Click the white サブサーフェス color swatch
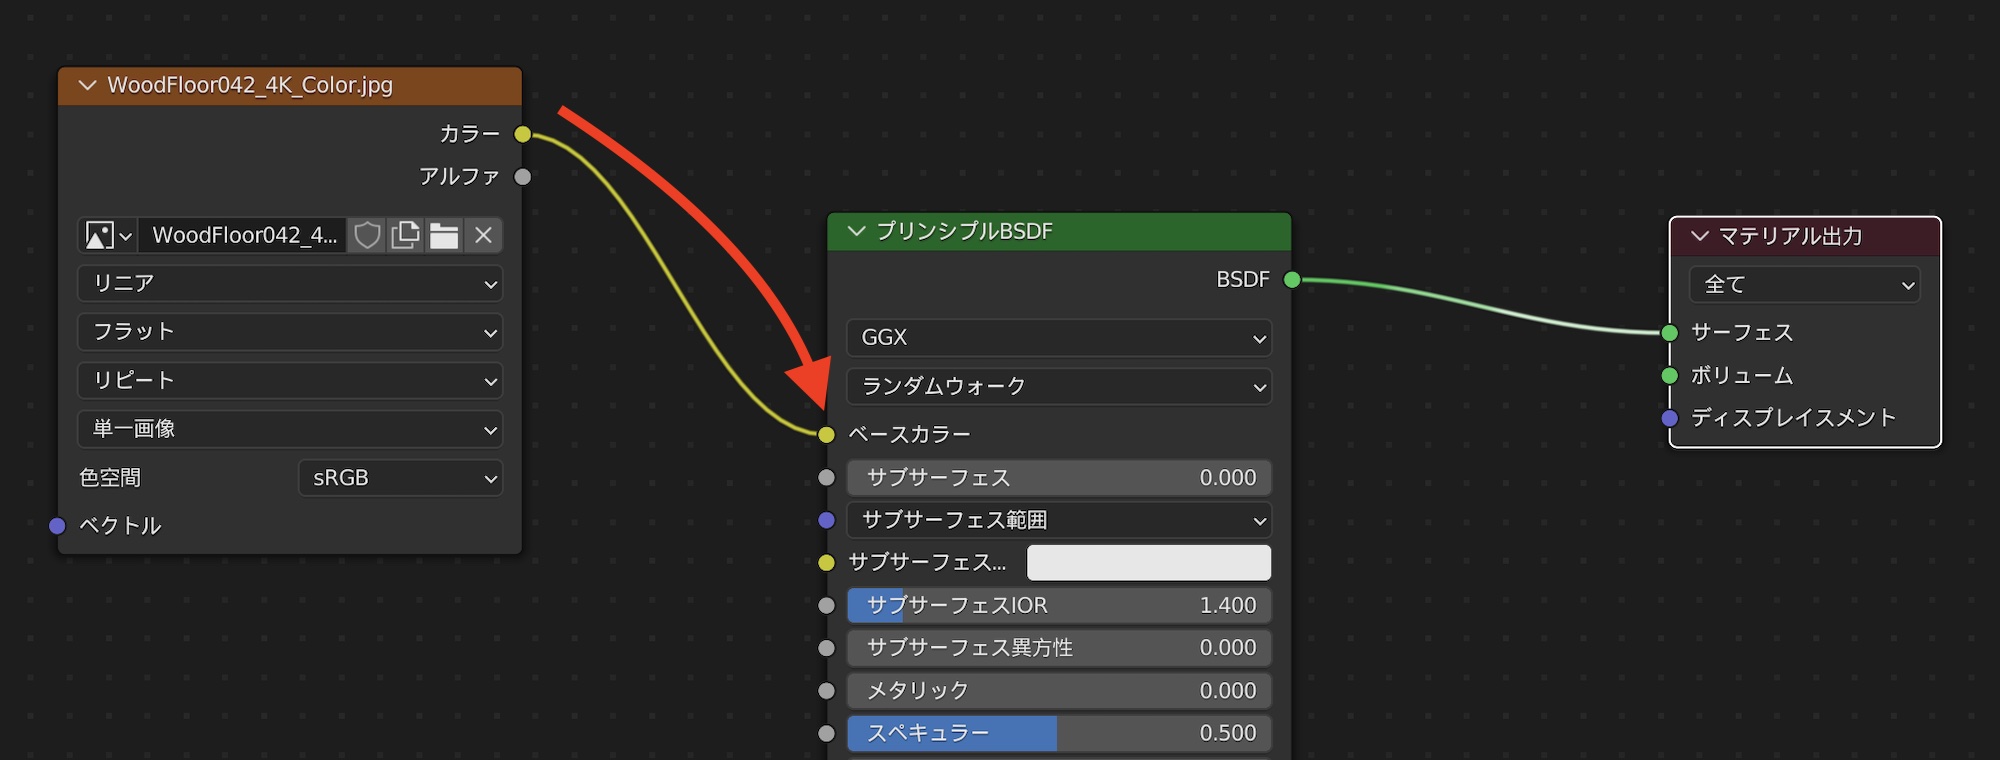The image size is (2000, 760). 1148,563
